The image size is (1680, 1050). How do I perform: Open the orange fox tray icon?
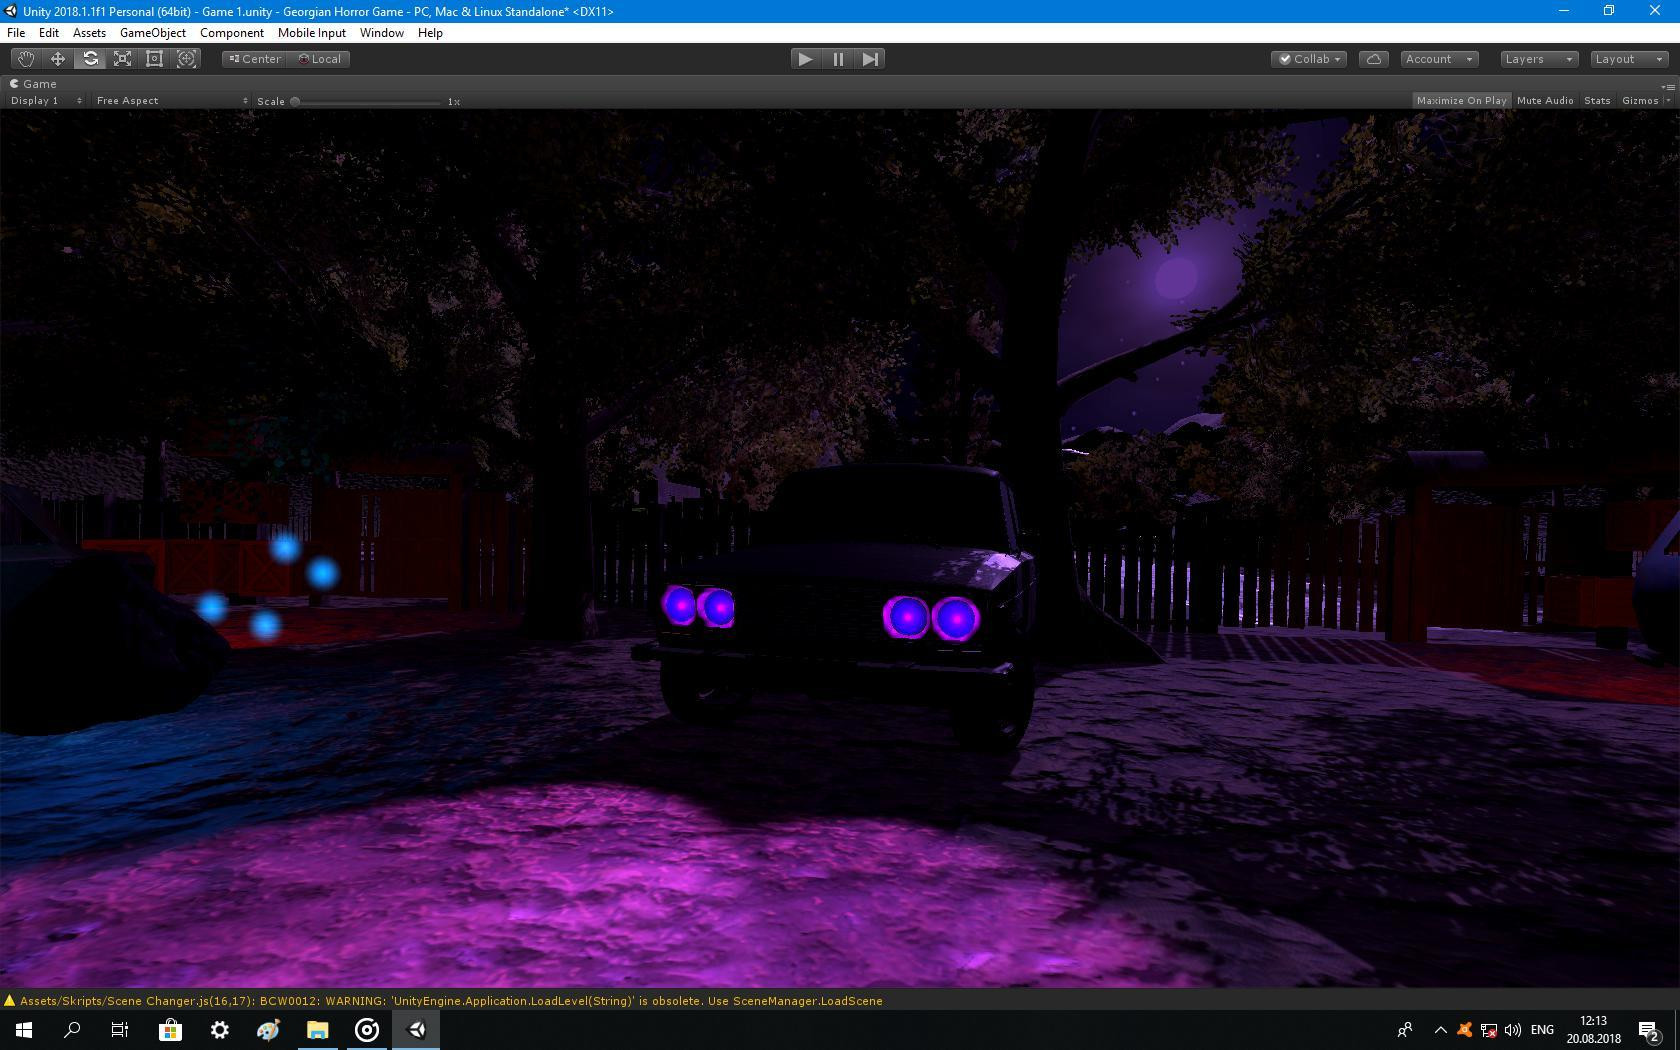[x=1464, y=1030]
